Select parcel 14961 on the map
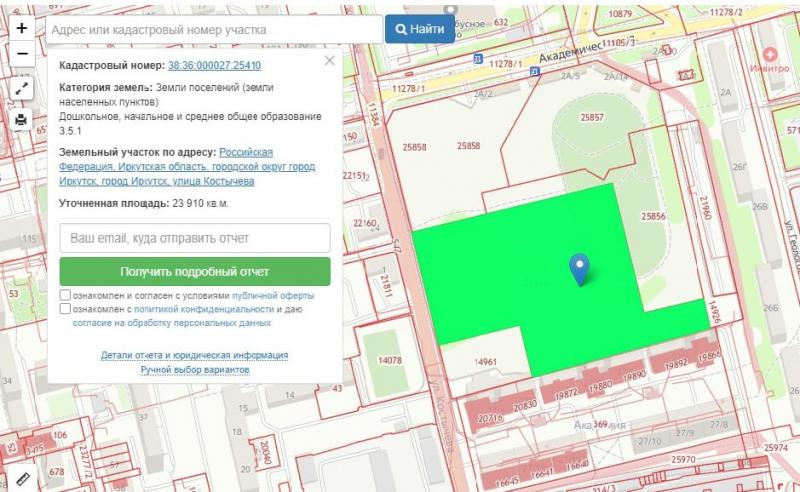The image size is (800, 492). [486, 360]
